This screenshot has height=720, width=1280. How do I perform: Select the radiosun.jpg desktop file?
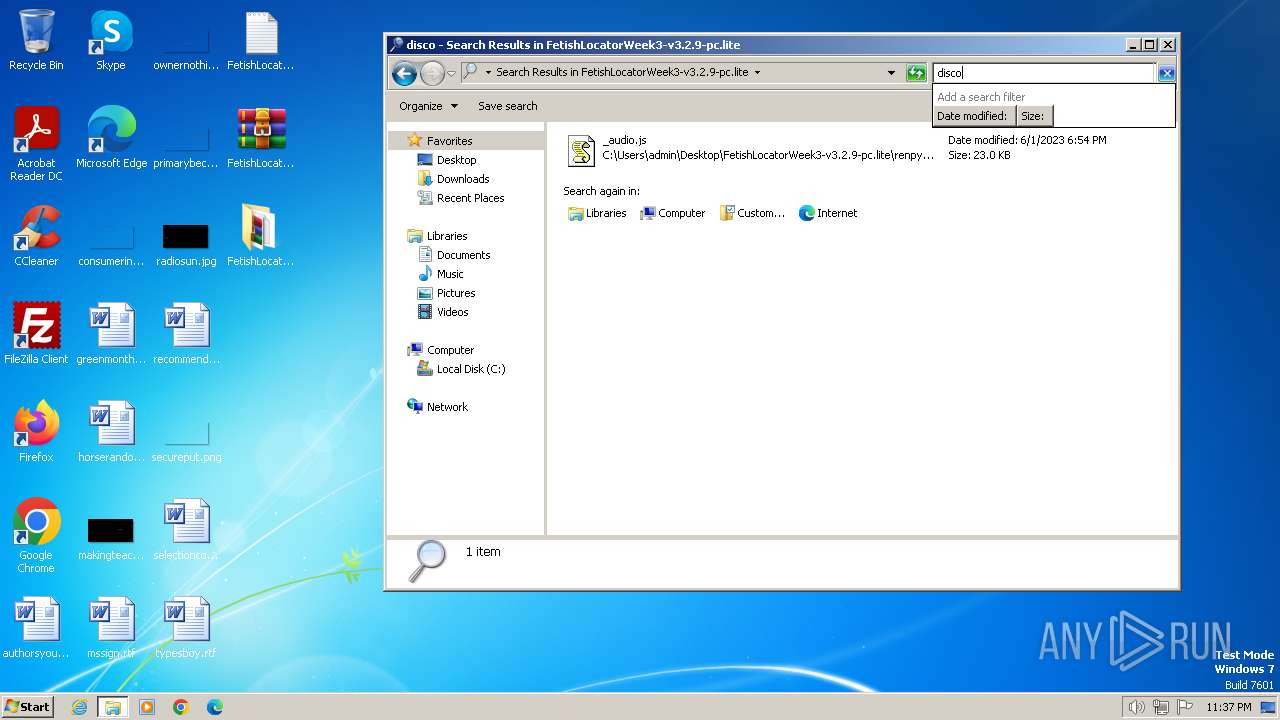pyautogui.click(x=186, y=245)
